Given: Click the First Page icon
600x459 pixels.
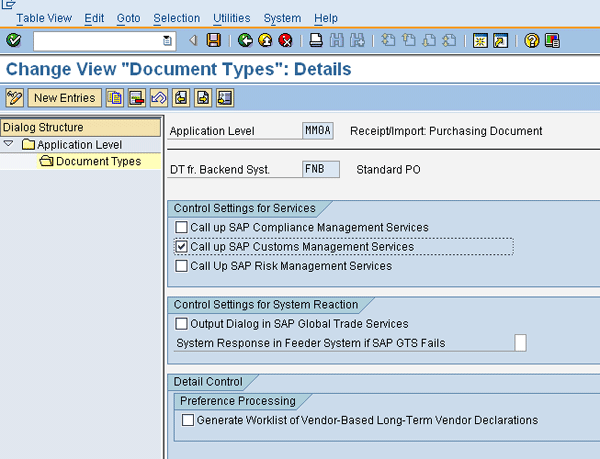Looking at the screenshot, I should (388, 40).
